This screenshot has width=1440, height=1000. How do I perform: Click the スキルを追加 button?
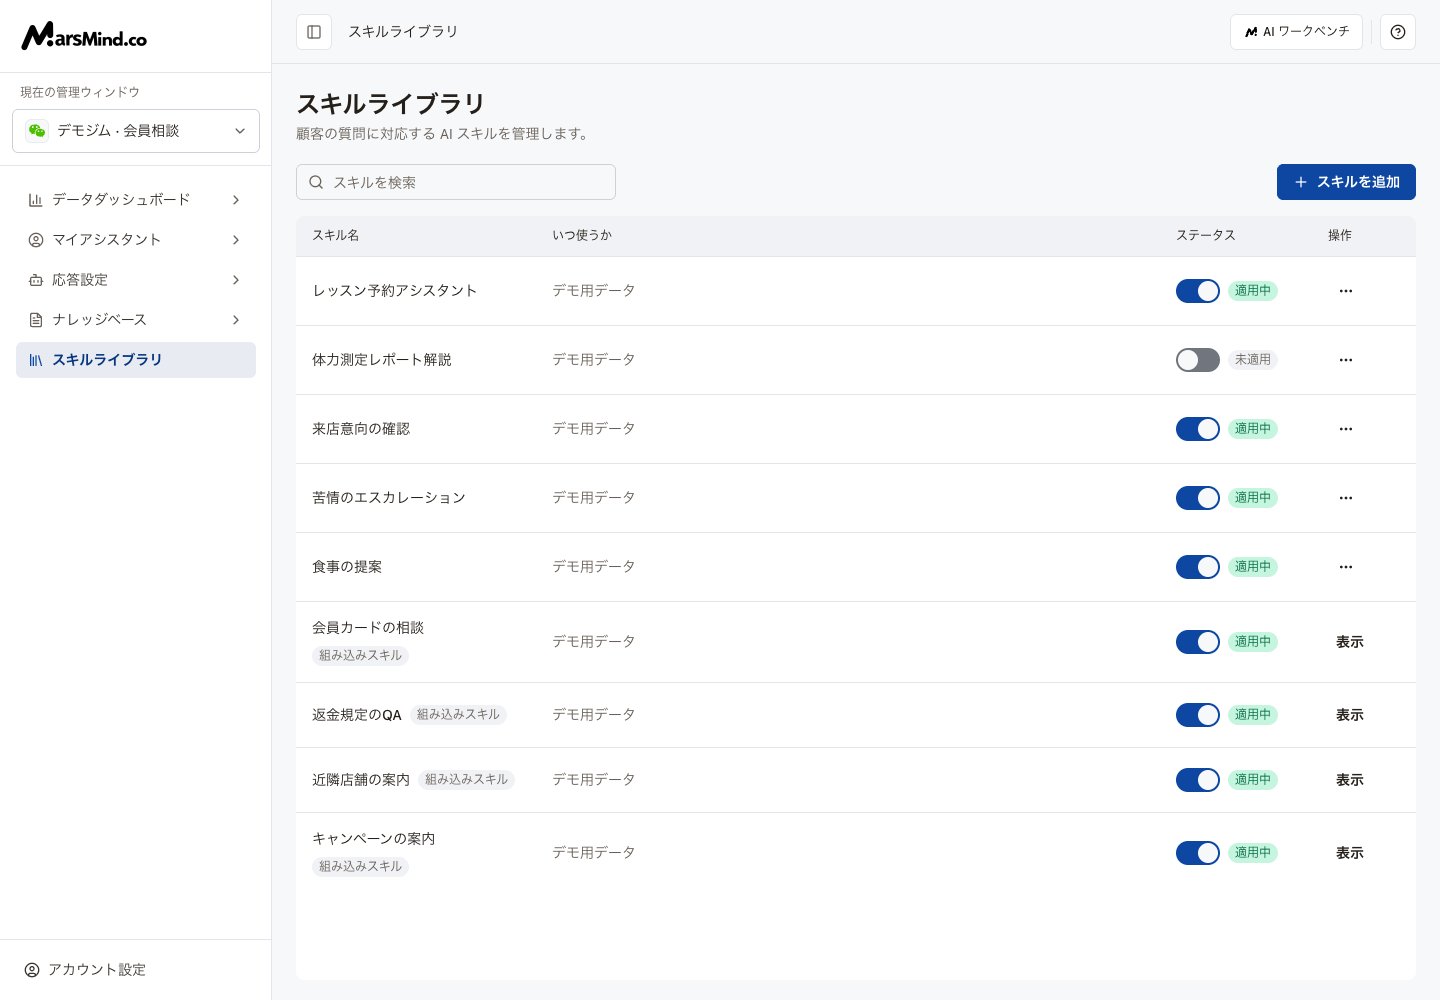1346,182
